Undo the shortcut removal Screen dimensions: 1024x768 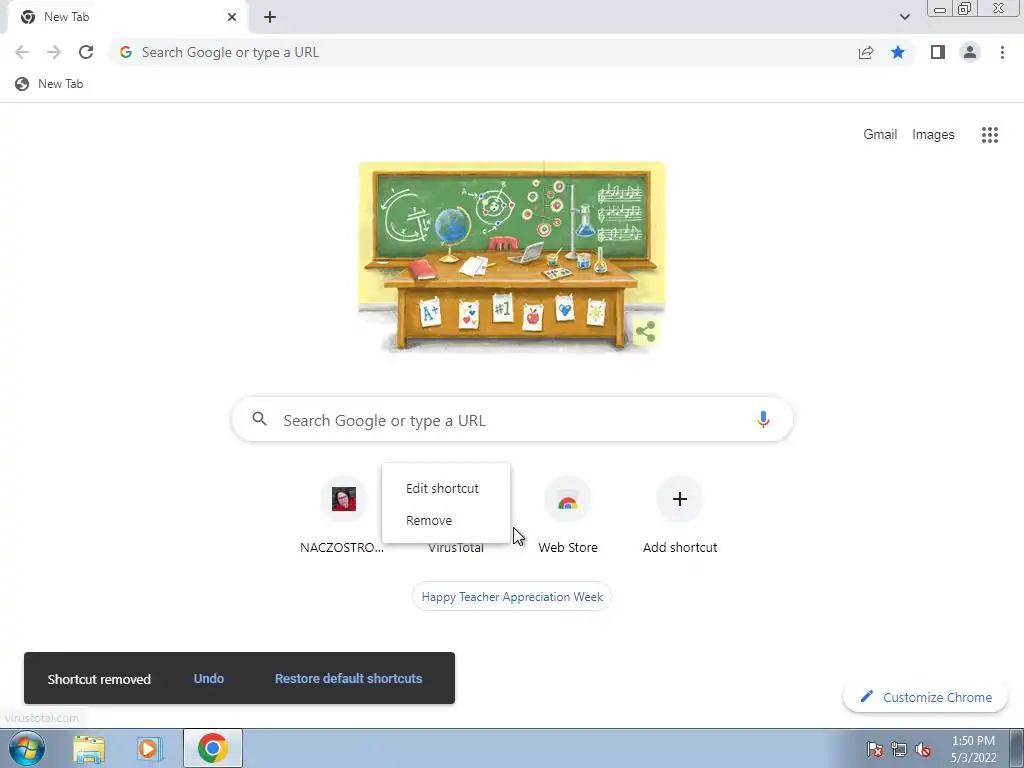209,679
